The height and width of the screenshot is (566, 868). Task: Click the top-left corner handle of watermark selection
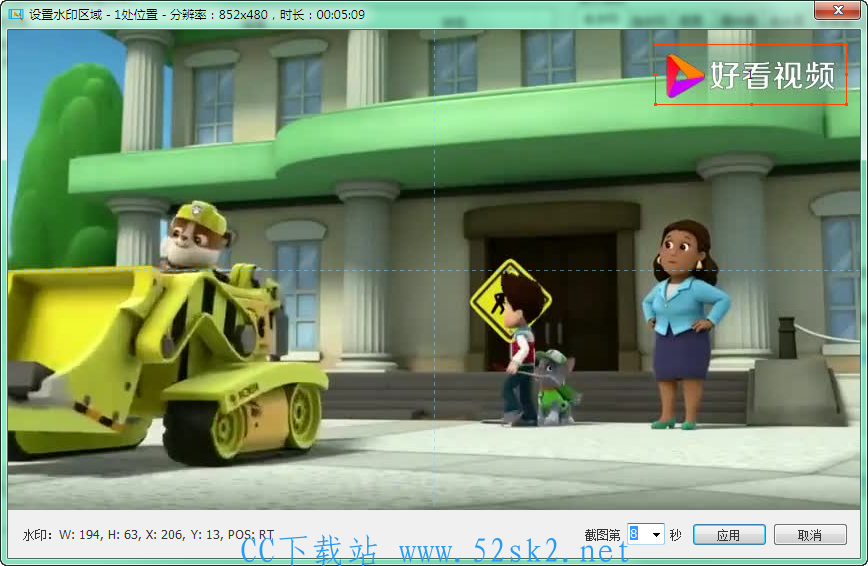point(655,44)
